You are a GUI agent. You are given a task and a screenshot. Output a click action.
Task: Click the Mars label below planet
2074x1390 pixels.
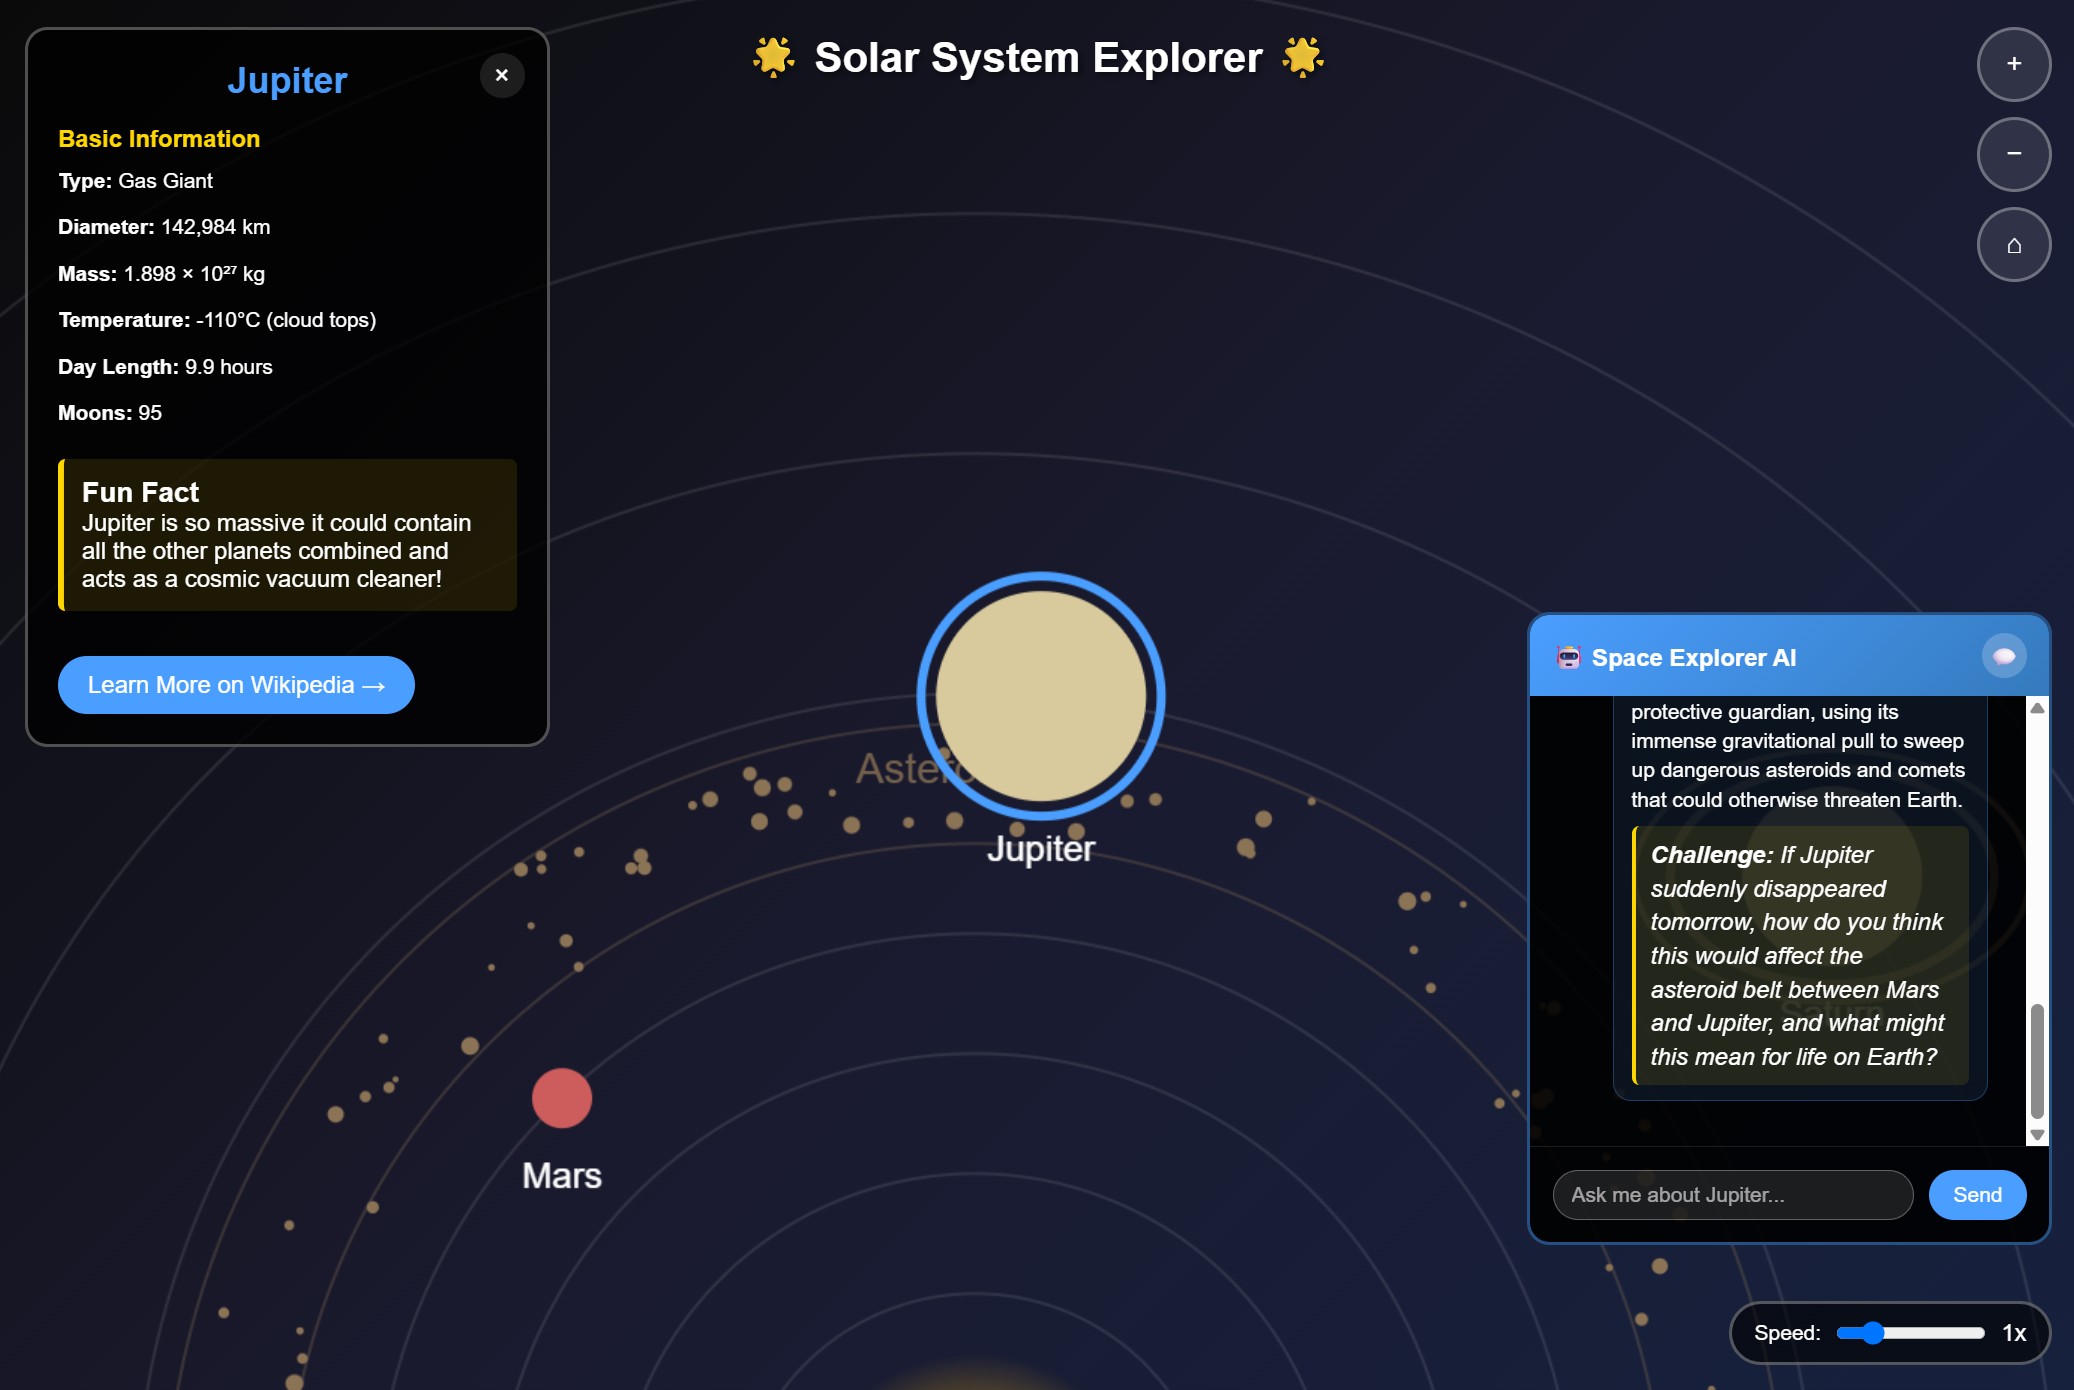(x=562, y=1176)
